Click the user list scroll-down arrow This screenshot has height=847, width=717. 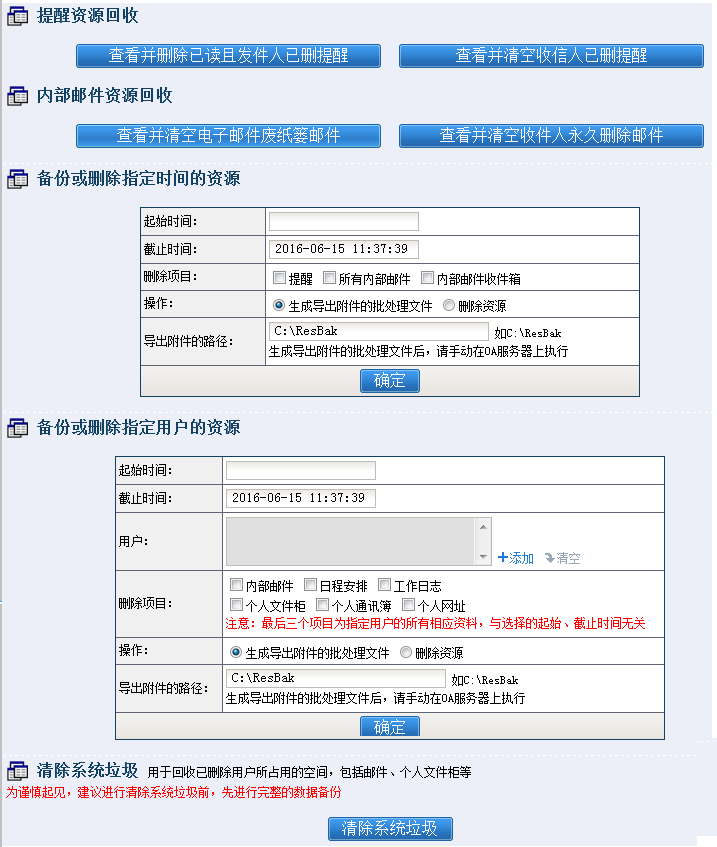tap(483, 557)
